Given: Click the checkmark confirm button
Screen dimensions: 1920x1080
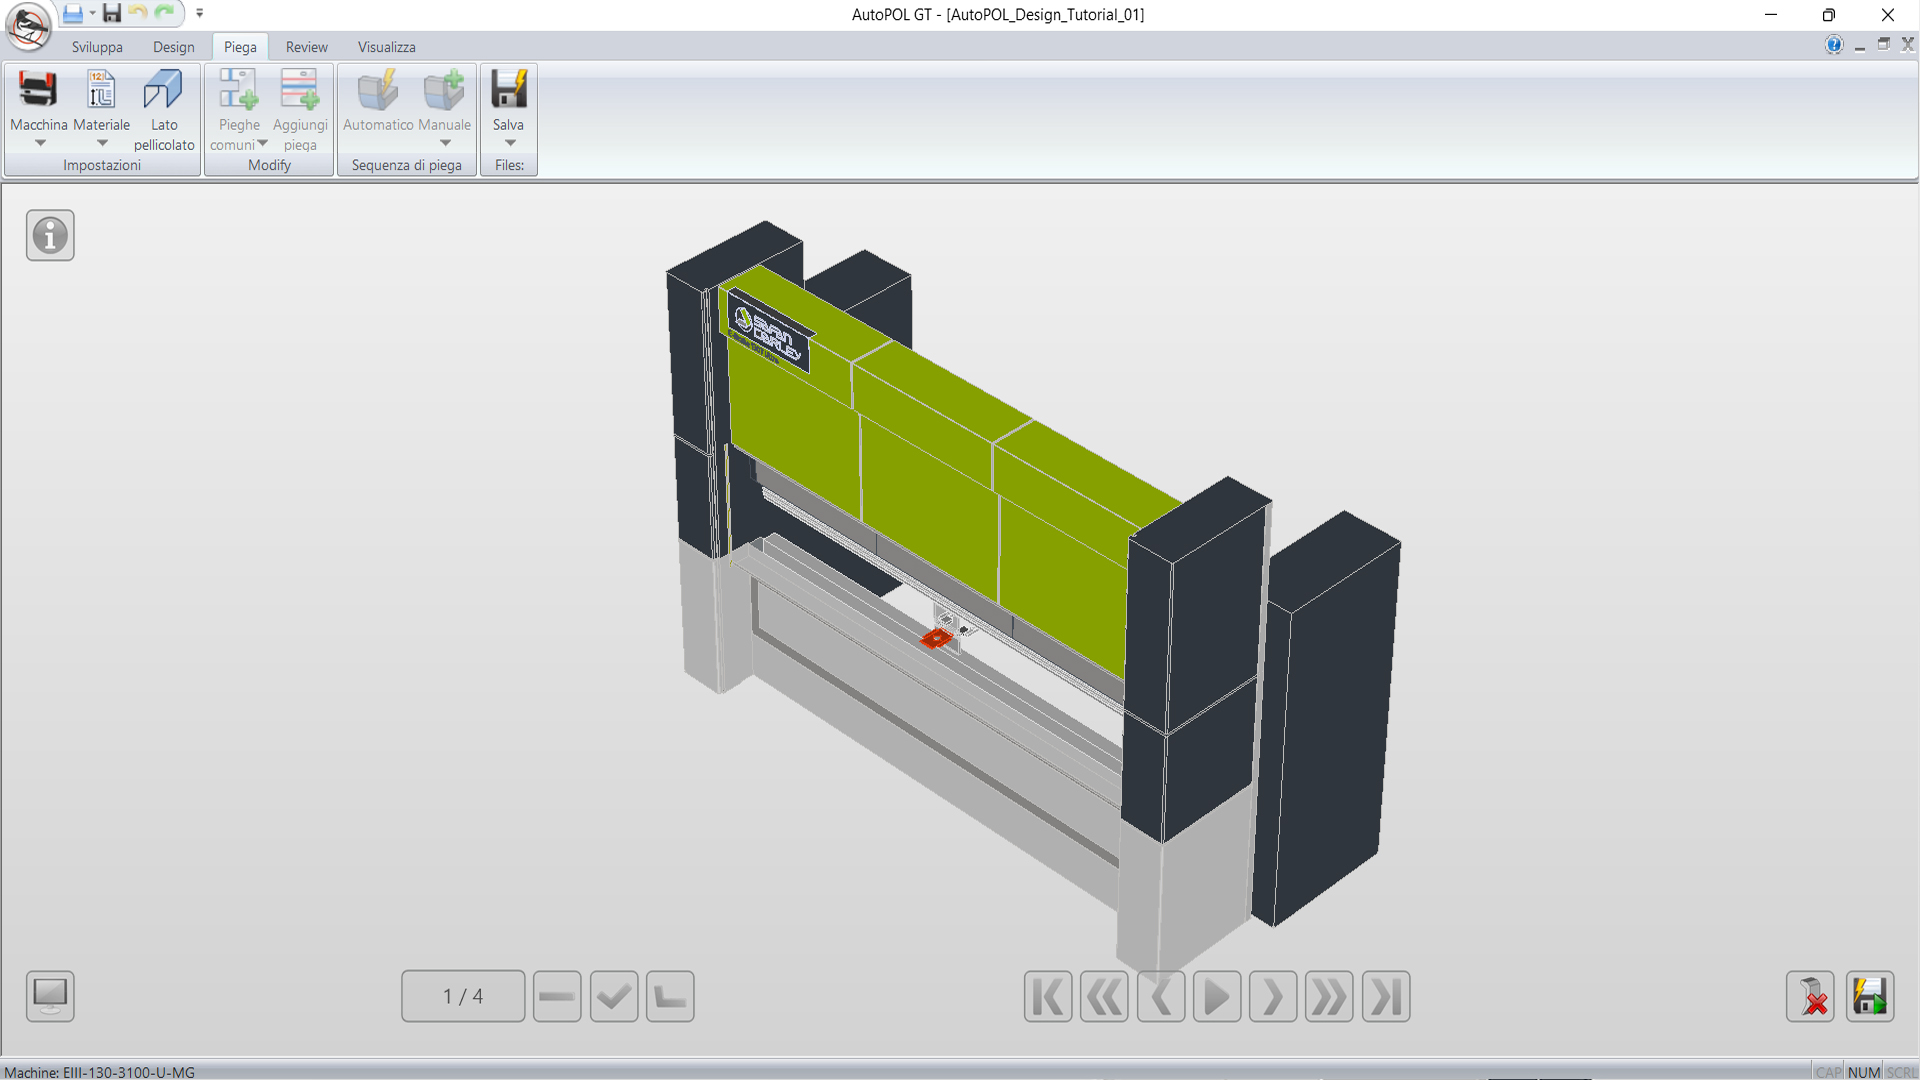Looking at the screenshot, I should (x=614, y=996).
